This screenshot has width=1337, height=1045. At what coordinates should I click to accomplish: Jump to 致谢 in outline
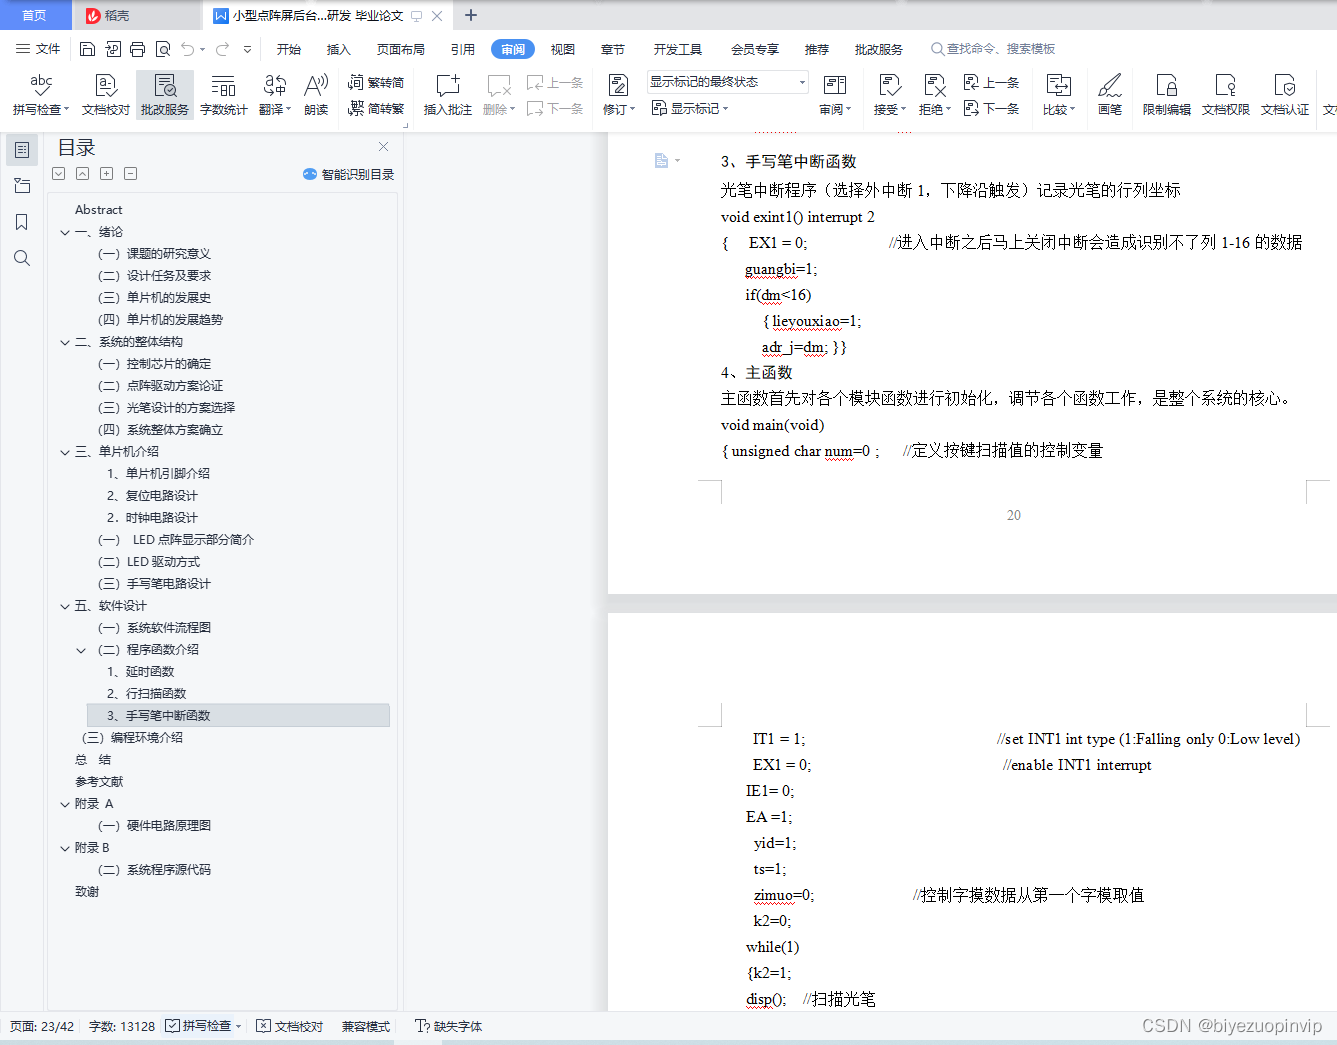[x=87, y=892]
